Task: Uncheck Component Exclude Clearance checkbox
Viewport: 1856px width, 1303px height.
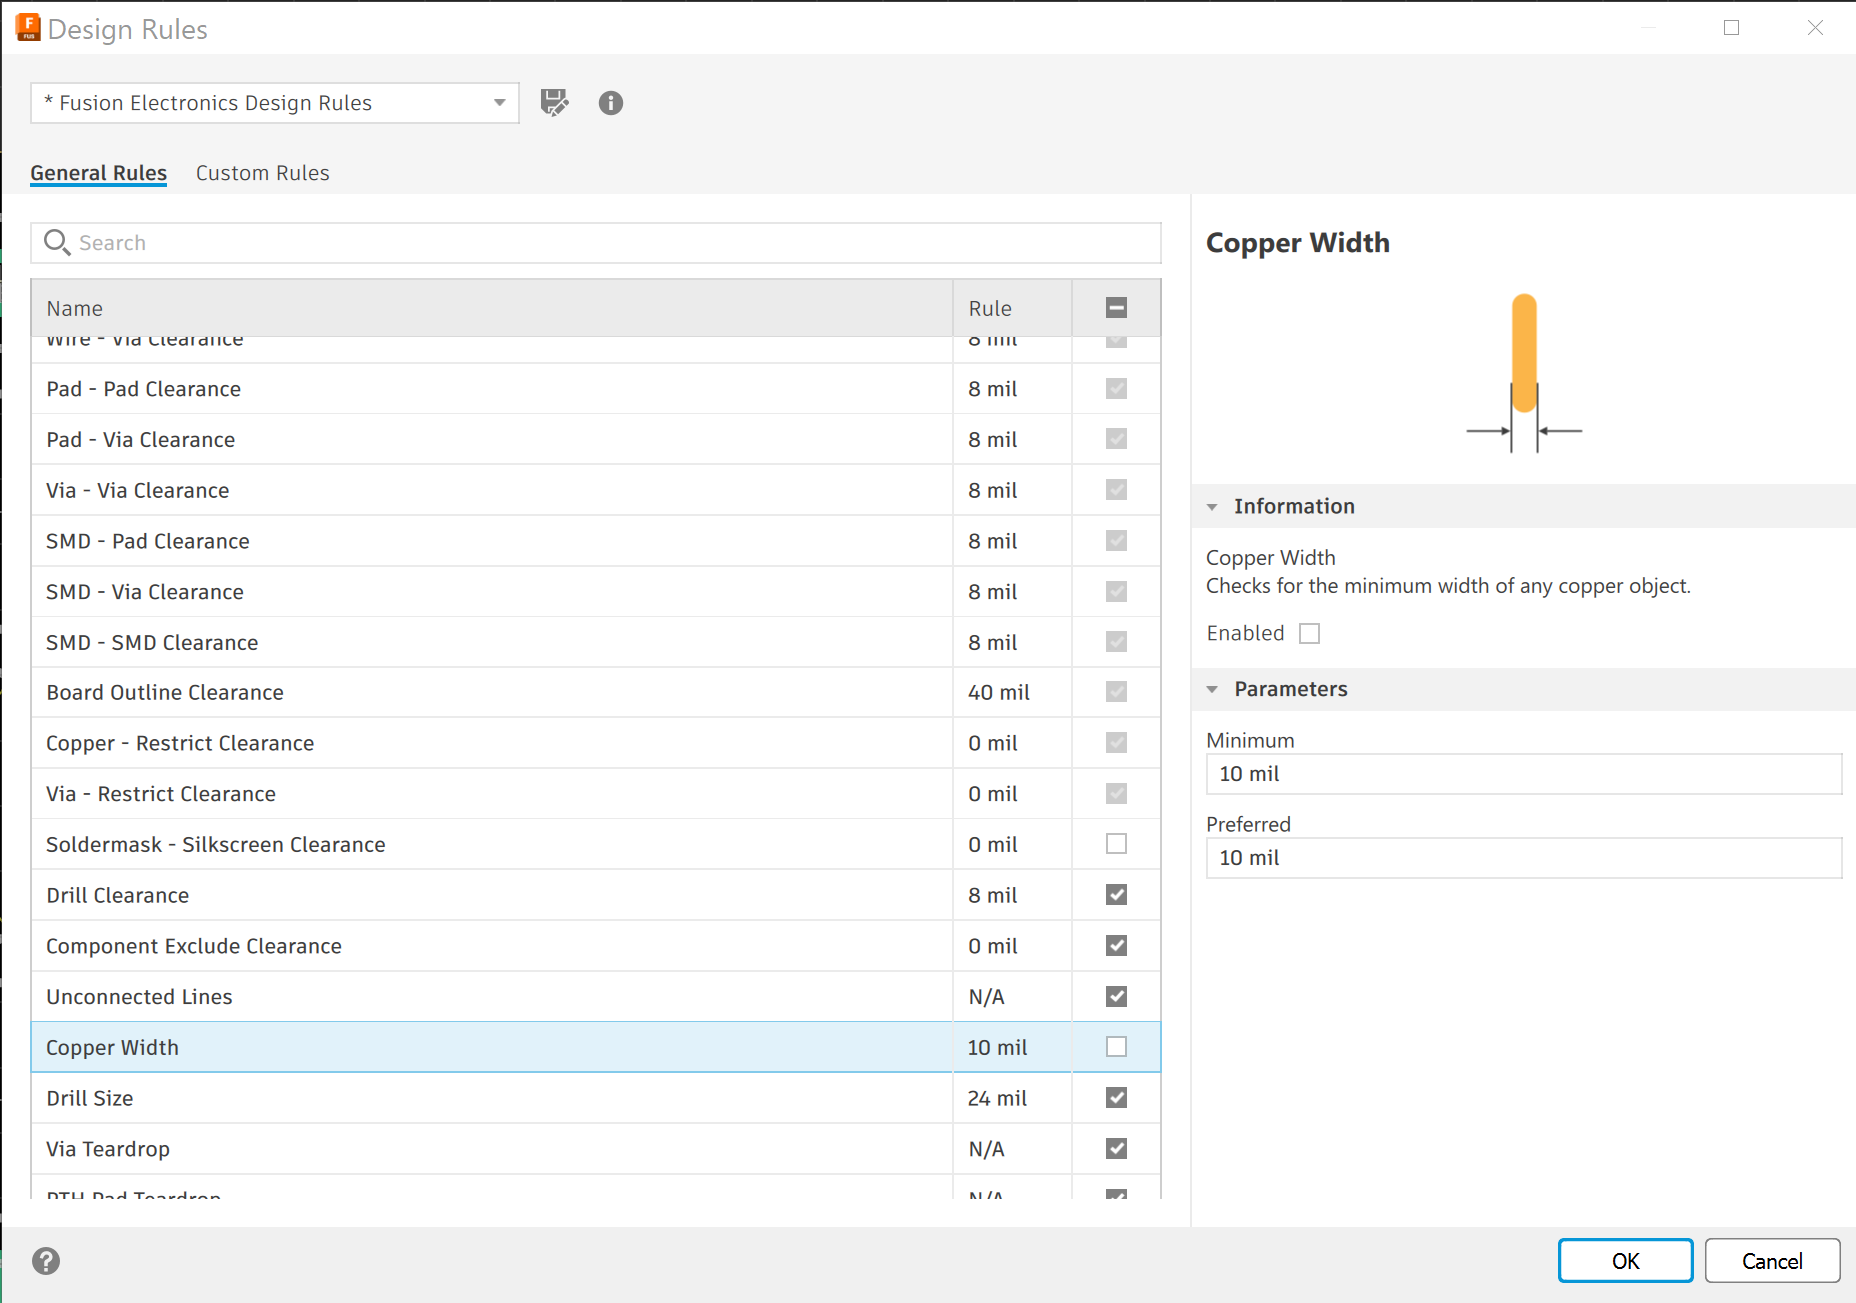Action: click(x=1116, y=946)
